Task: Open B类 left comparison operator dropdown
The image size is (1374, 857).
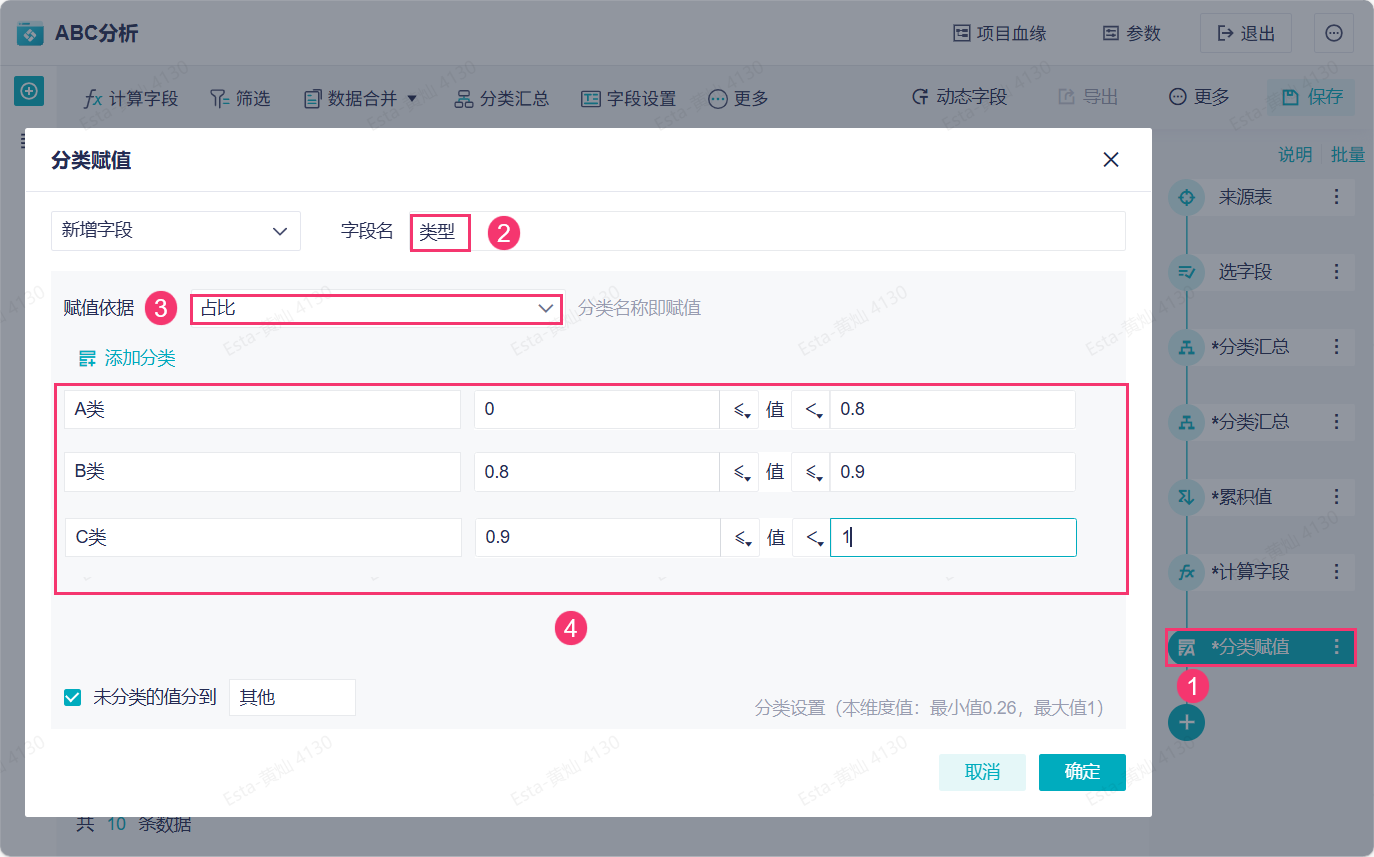Action: (x=739, y=472)
